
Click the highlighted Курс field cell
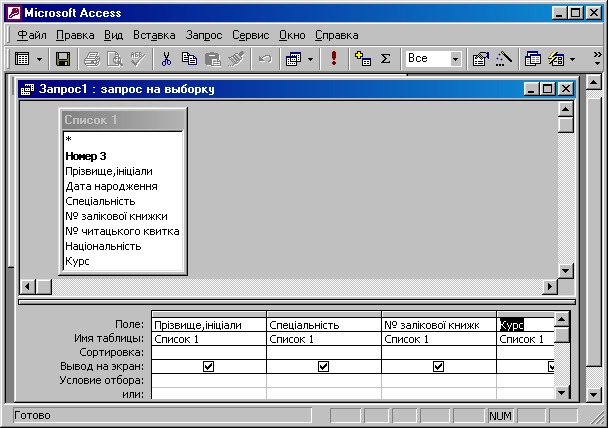click(525, 325)
